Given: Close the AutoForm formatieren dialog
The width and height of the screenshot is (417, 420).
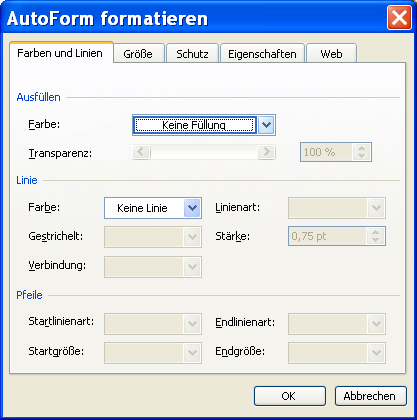Looking at the screenshot, I should click(x=399, y=17).
